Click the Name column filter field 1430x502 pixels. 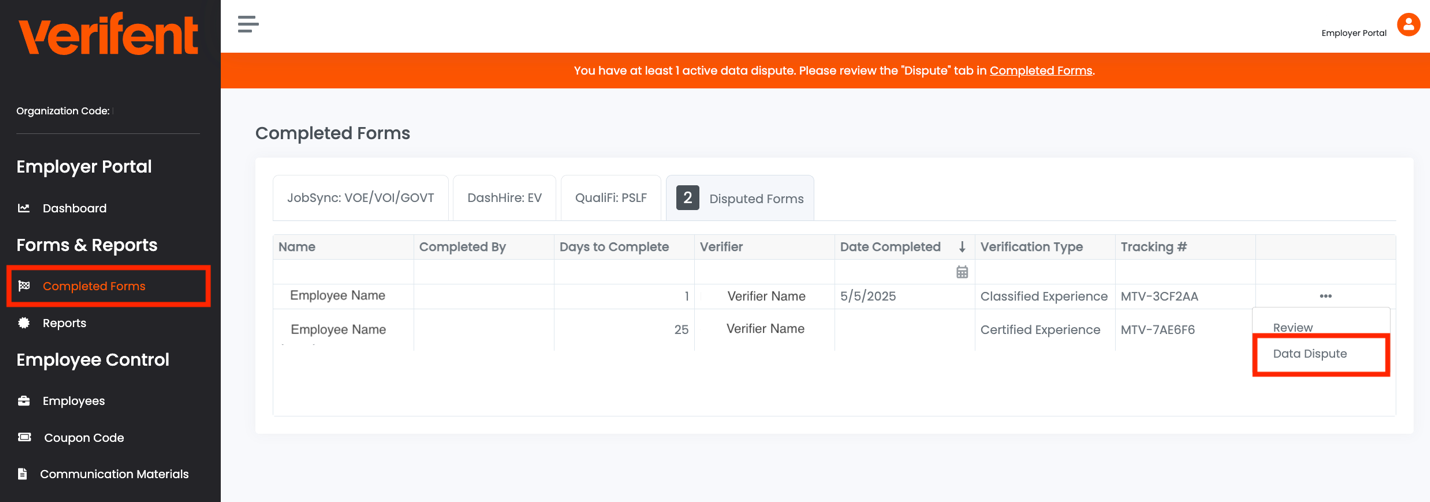pyautogui.click(x=343, y=272)
